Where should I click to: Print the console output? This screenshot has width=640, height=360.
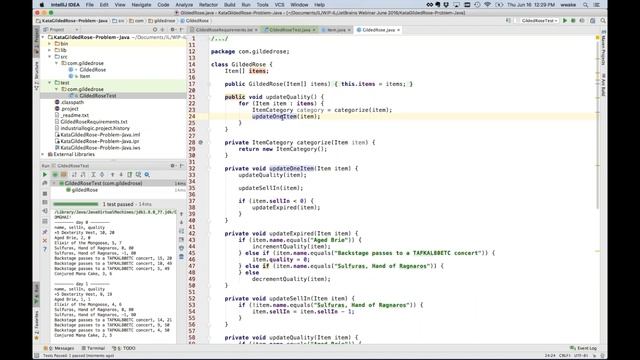pyautogui.click(x=182, y=248)
